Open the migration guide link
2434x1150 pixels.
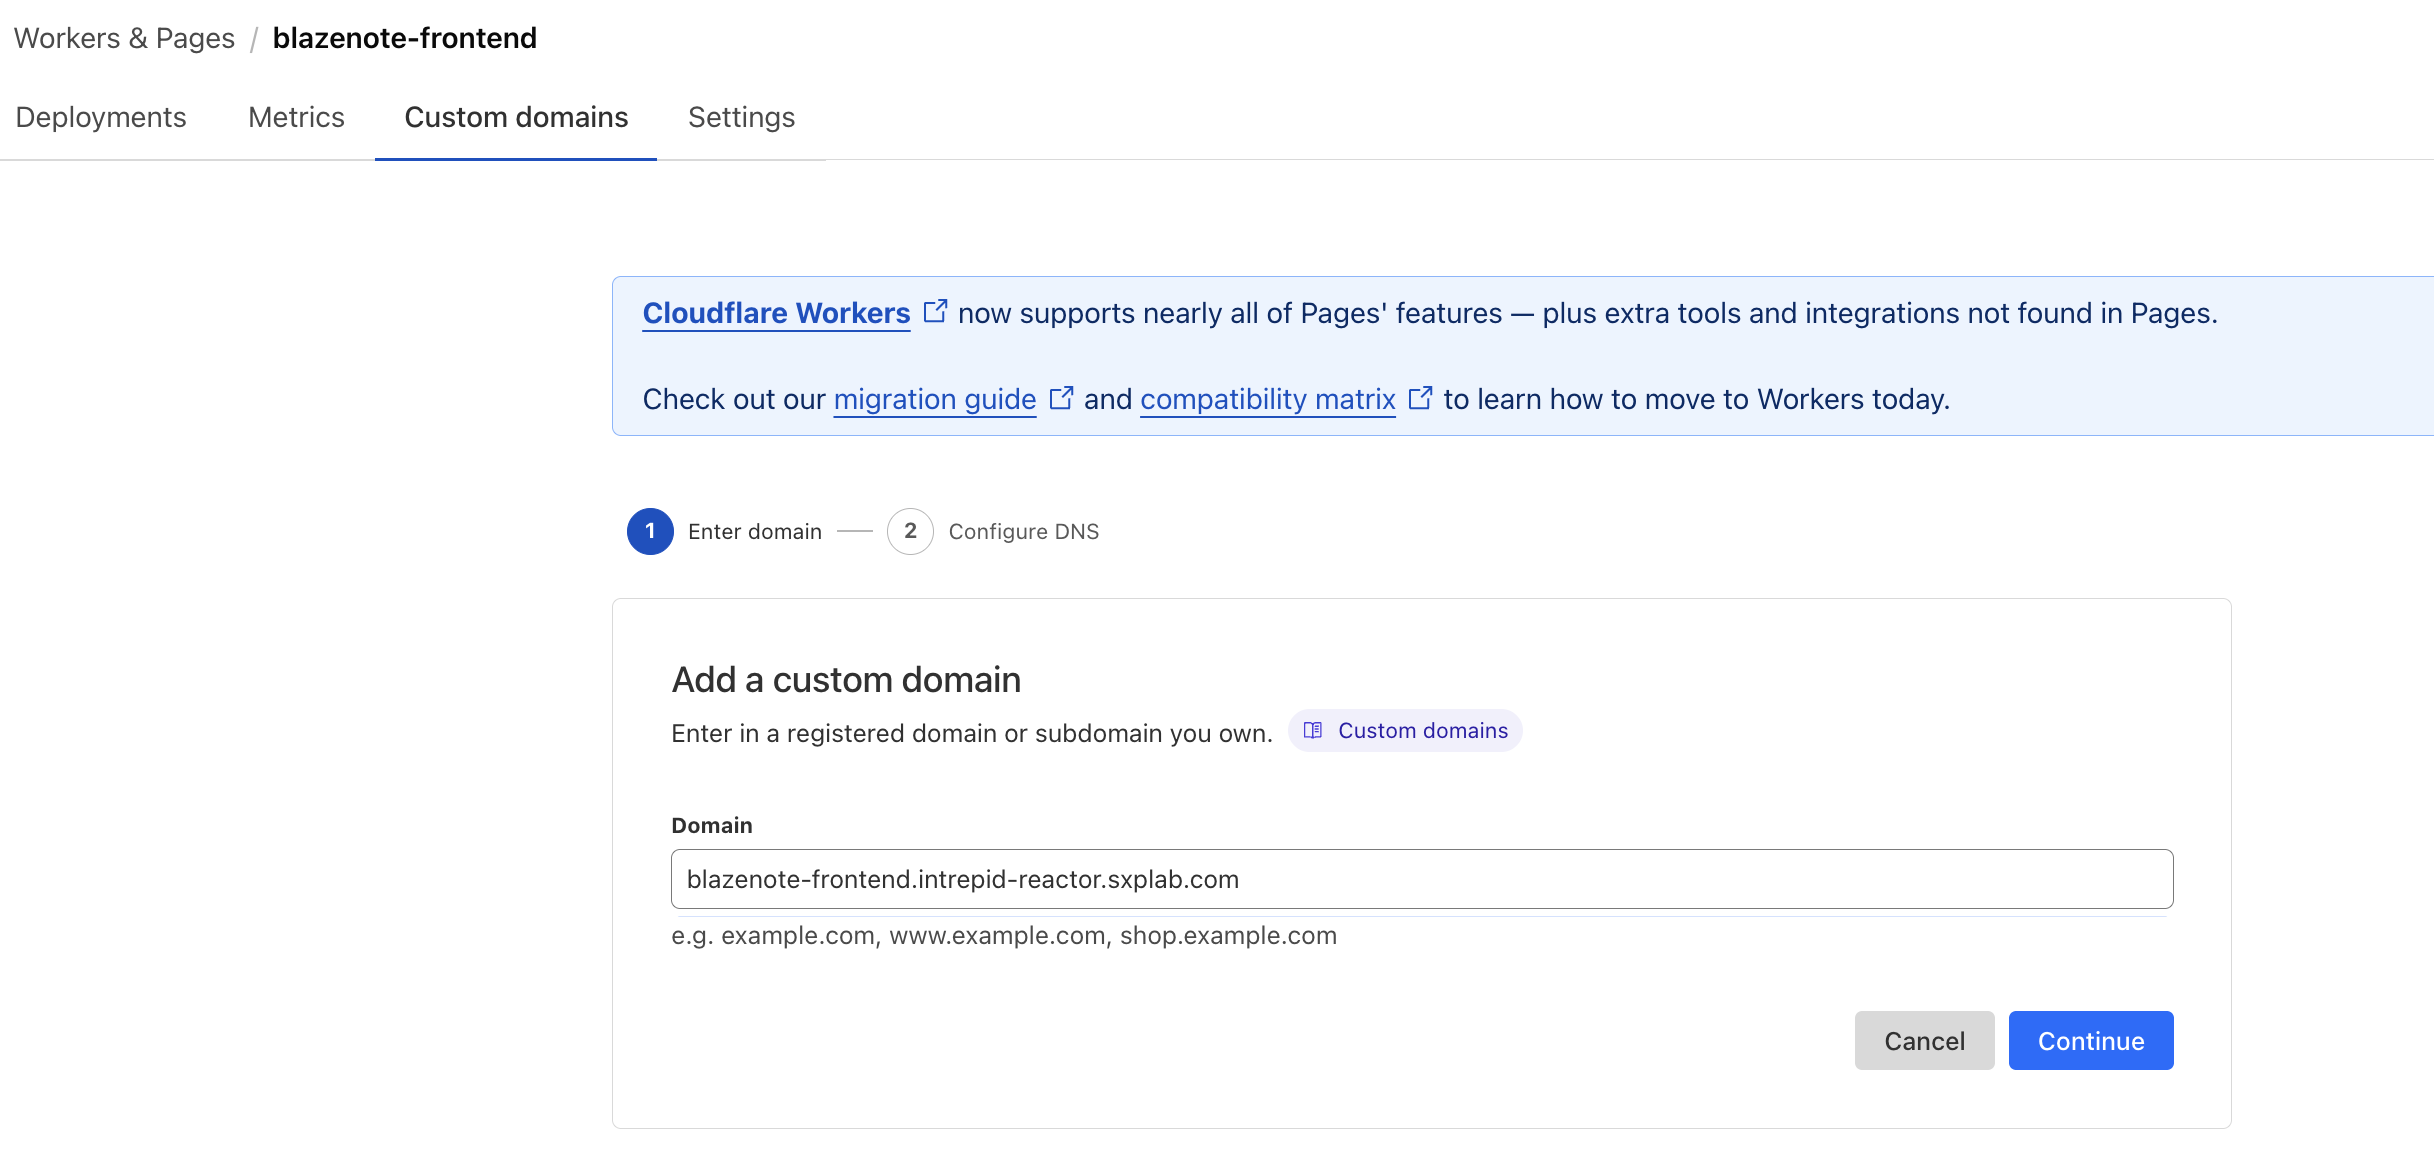[x=933, y=398]
